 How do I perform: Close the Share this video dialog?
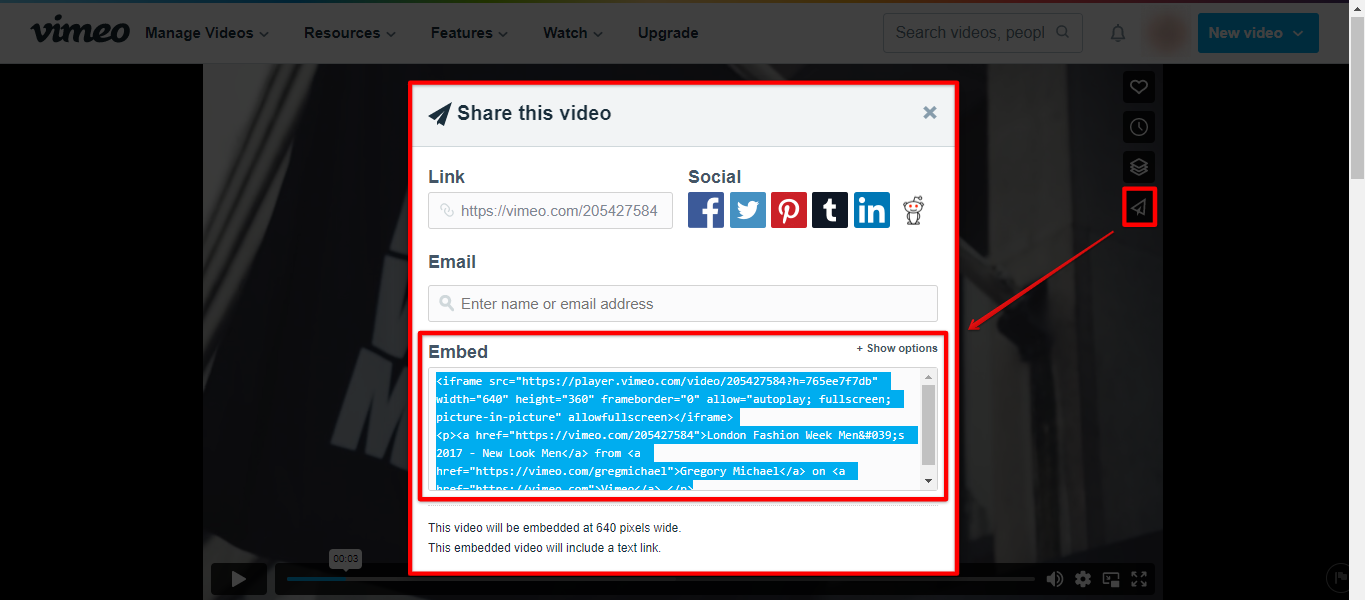tap(930, 113)
